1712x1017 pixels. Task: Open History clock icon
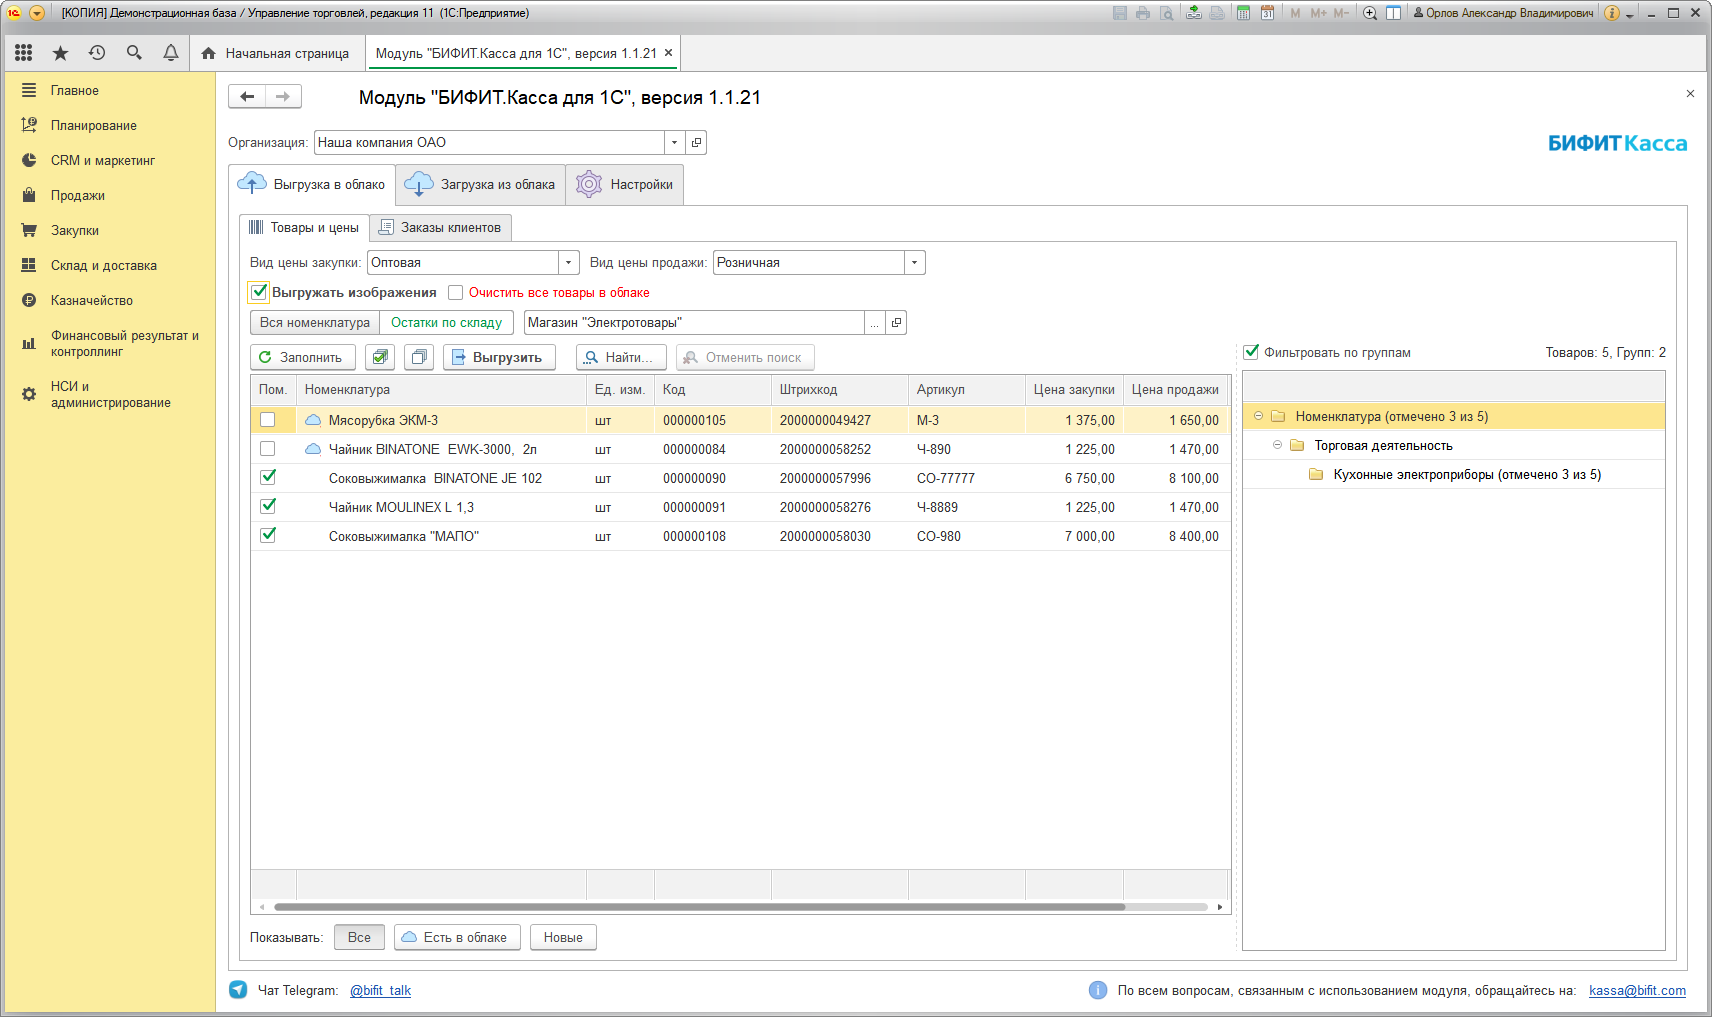(97, 53)
